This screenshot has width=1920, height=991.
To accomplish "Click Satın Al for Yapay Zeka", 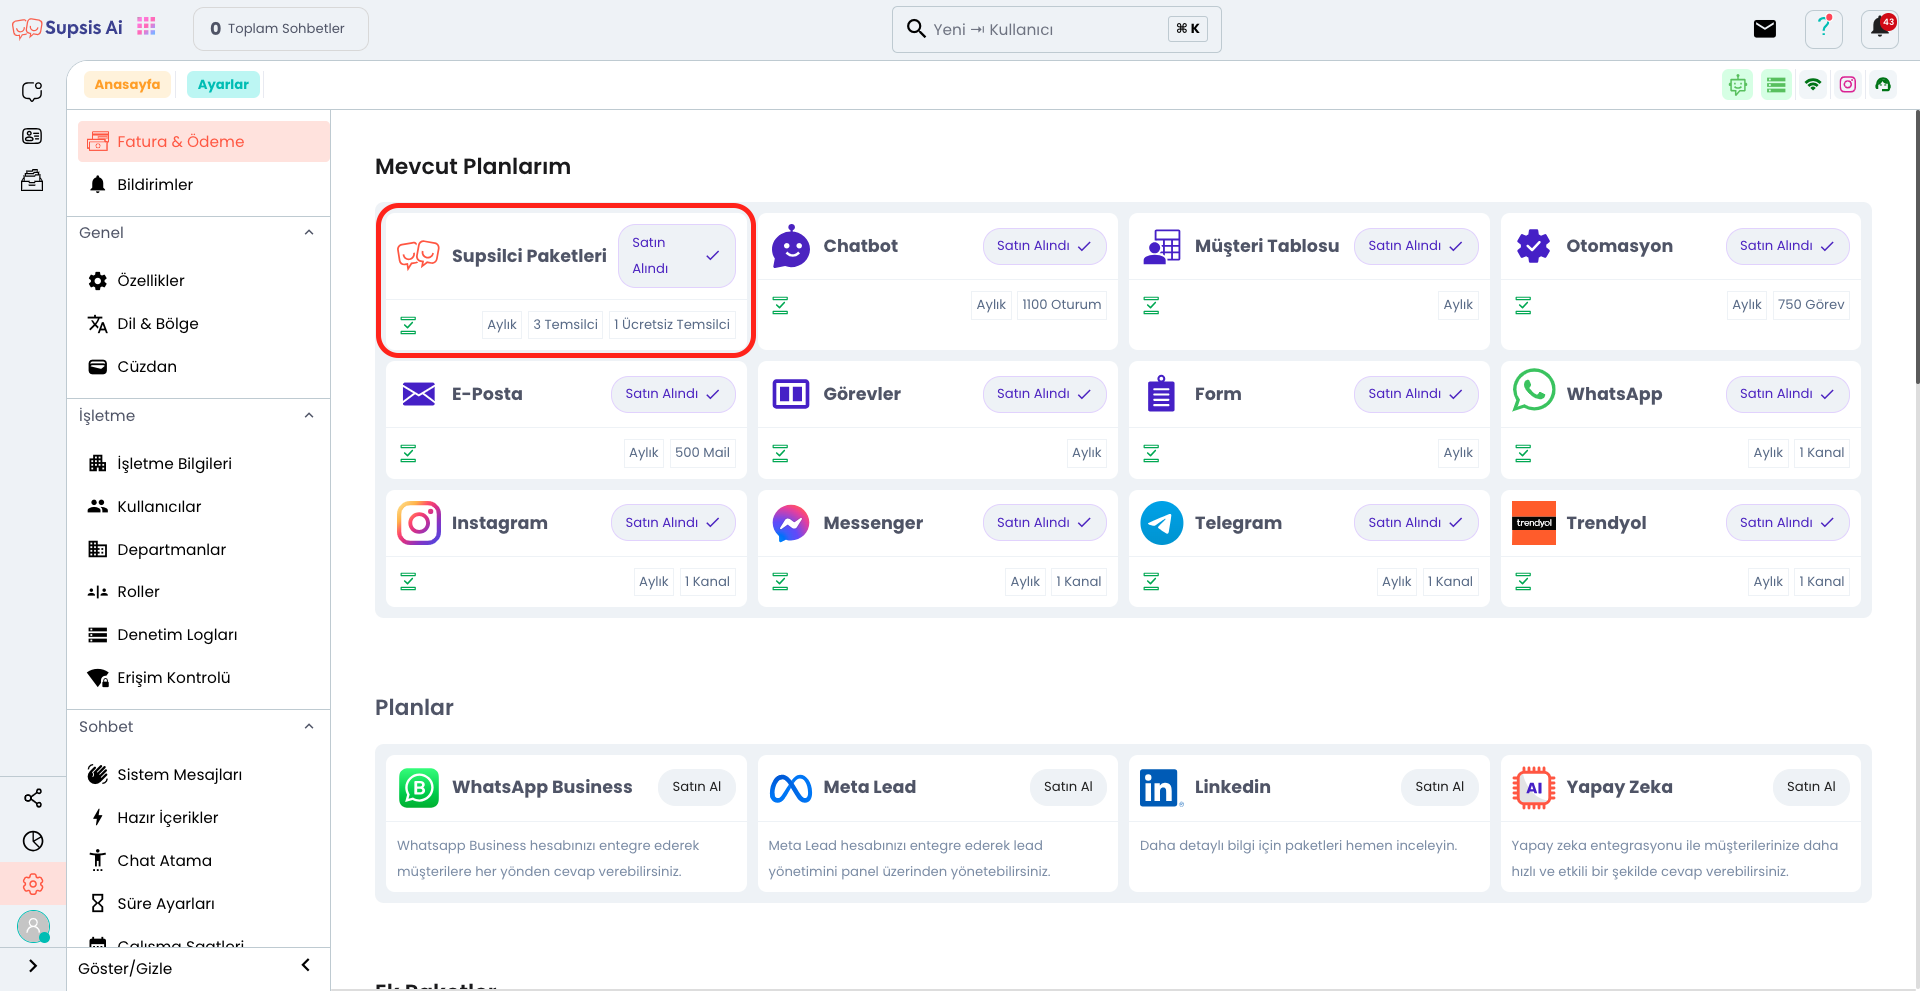I will (1811, 787).
